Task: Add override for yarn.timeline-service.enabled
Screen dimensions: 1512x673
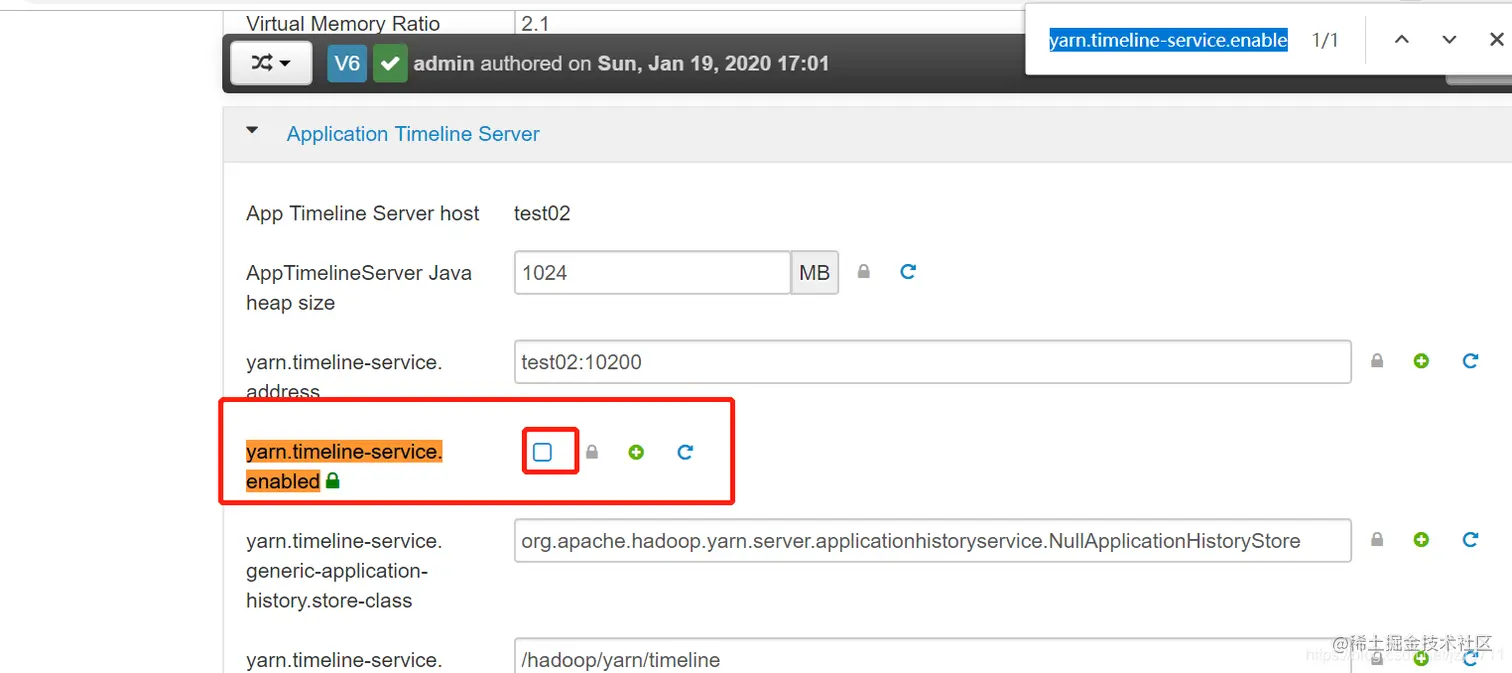Action: [636, 452]
